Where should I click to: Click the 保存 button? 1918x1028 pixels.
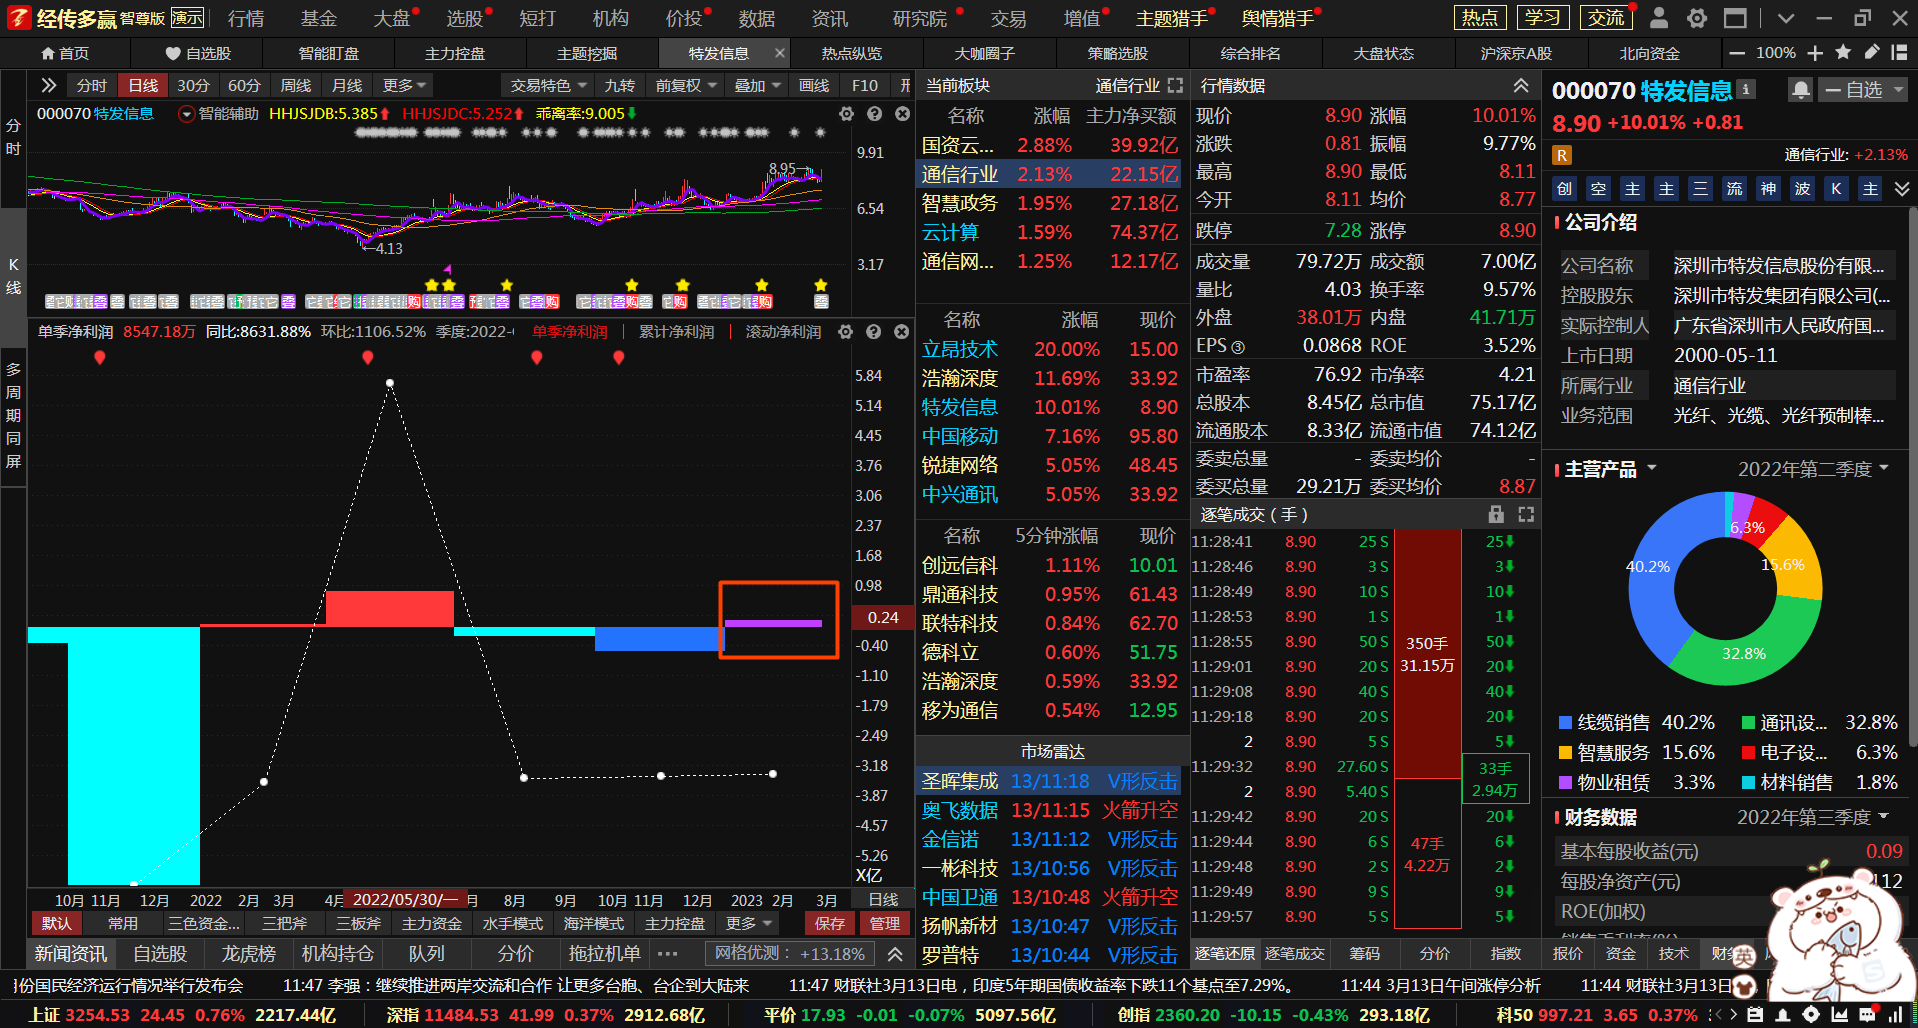coord(830,923)
